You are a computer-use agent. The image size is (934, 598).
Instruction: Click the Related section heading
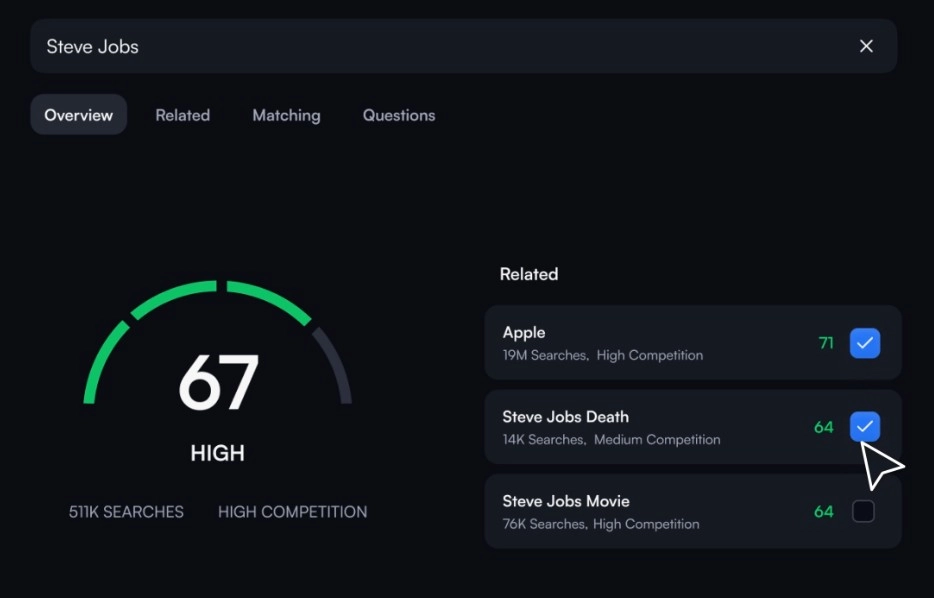[x=528, y=274]
